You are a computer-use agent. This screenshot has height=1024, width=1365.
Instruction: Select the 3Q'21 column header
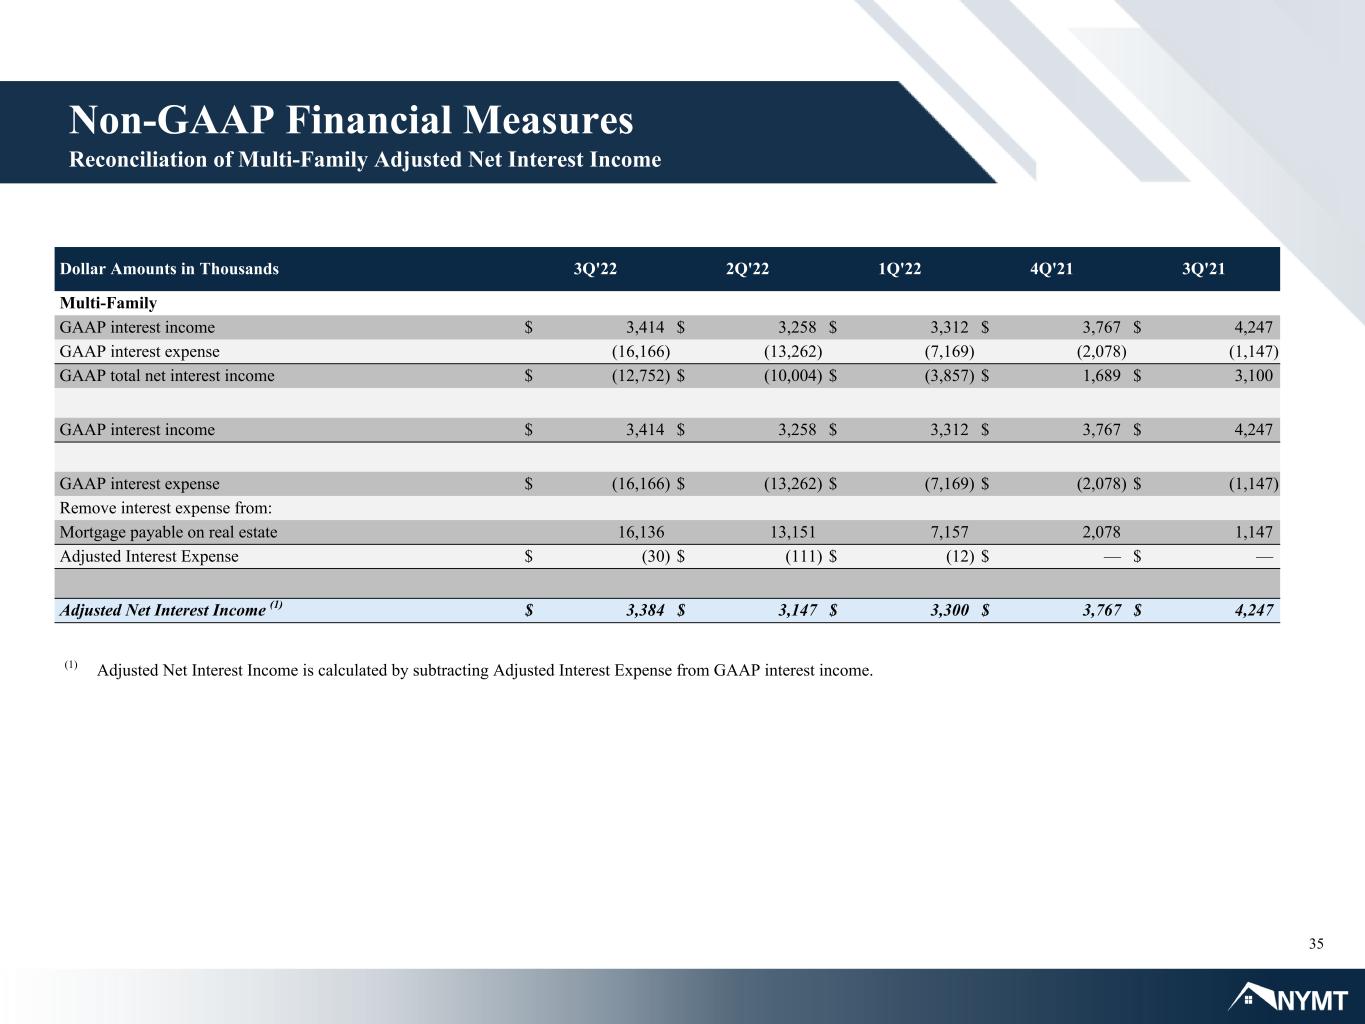click(1204, 269)
